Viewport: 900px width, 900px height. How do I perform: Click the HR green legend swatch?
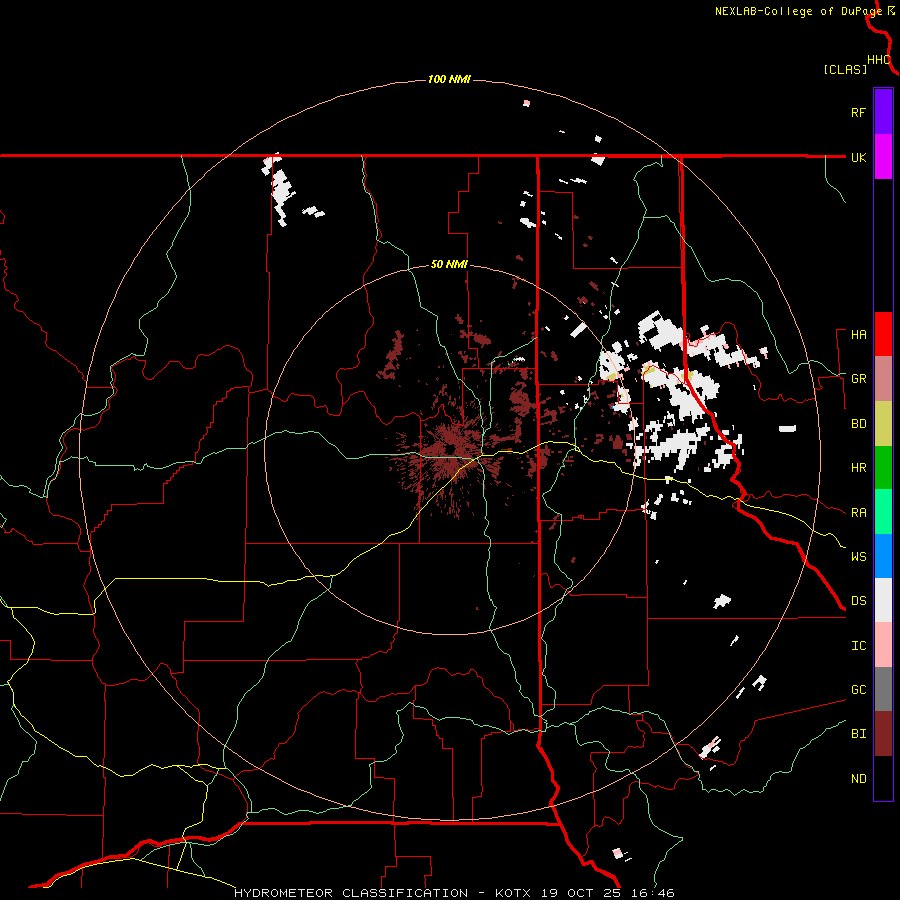tap(883, 467)
